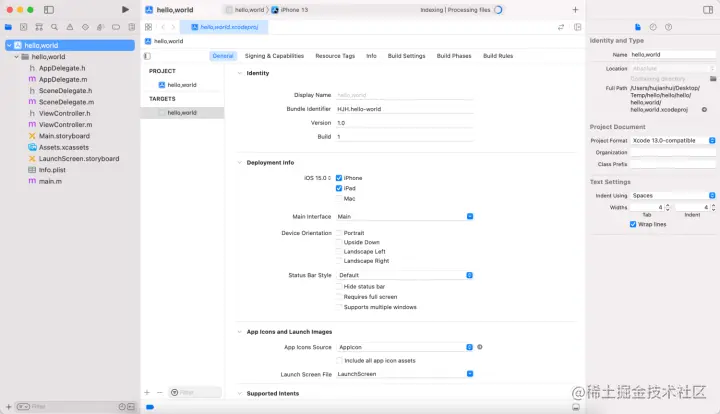The height and width of the screenshot is (414, 720).
Task: Reveal full path in Finder arrow
Action: [x=704, y=110]
